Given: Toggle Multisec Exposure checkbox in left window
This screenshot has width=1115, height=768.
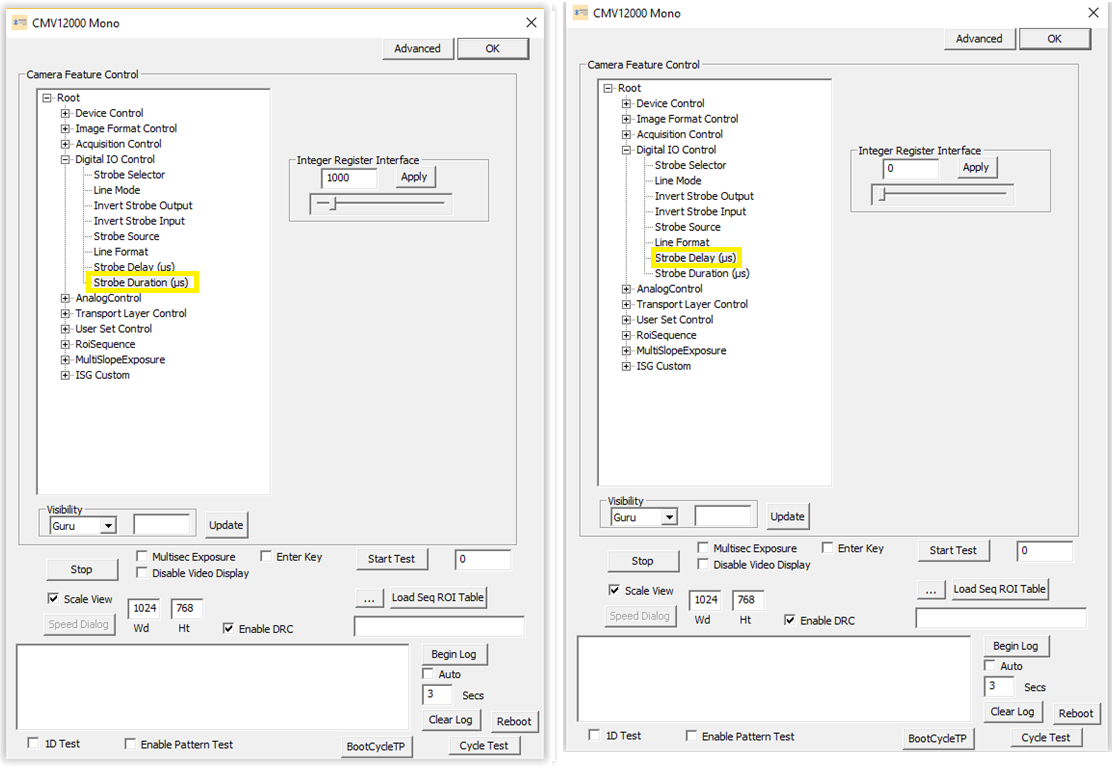Looking at the screenshot, I should coord(142,556).
